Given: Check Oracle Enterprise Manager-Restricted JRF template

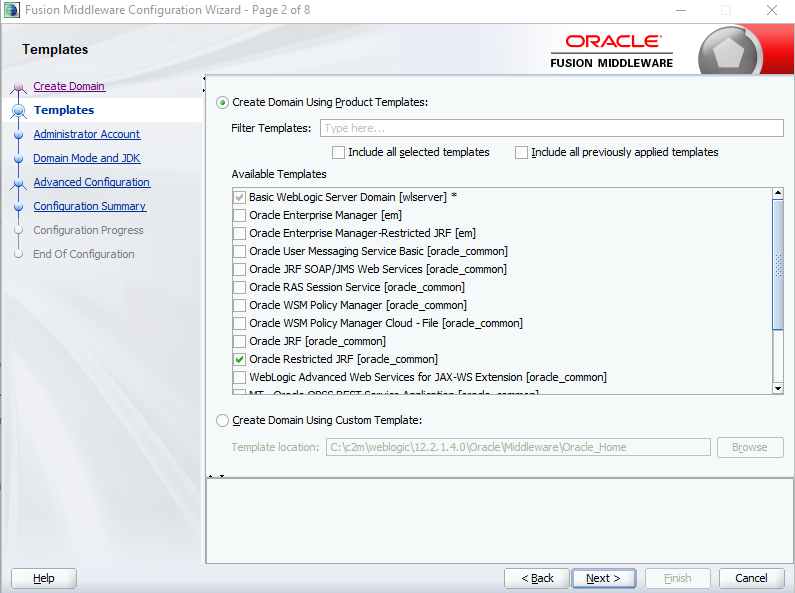Looking at the screenshot, I should click(239, 234).
